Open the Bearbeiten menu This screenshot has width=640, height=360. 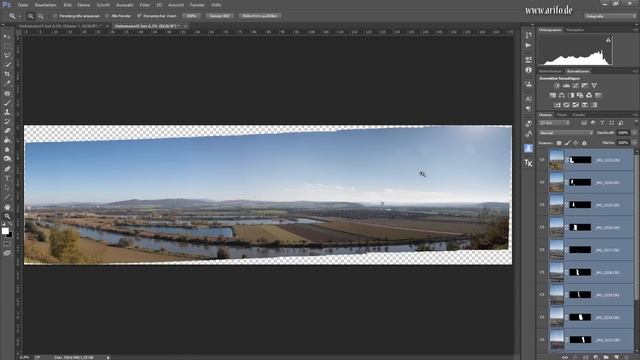click(x=45, y=5)
